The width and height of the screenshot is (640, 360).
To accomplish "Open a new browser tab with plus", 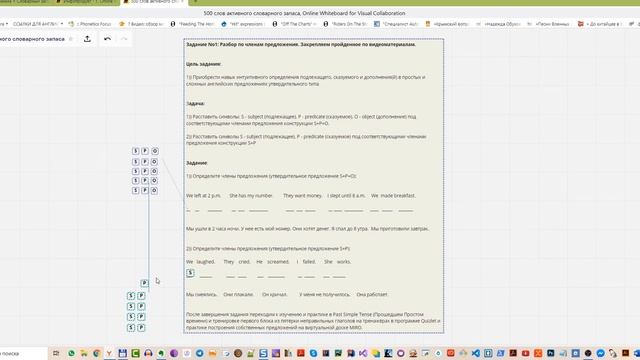I will [x=195, y=2].
